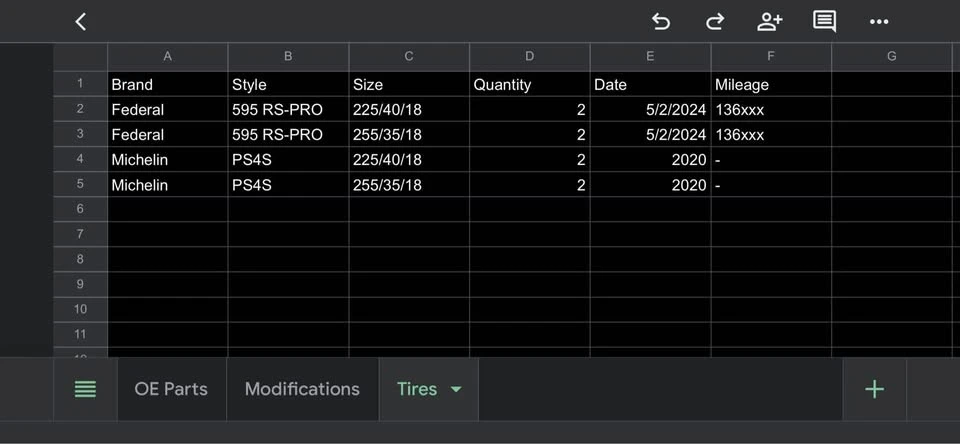
Task: Tap the back arrow icon
Action: (81, 22)
